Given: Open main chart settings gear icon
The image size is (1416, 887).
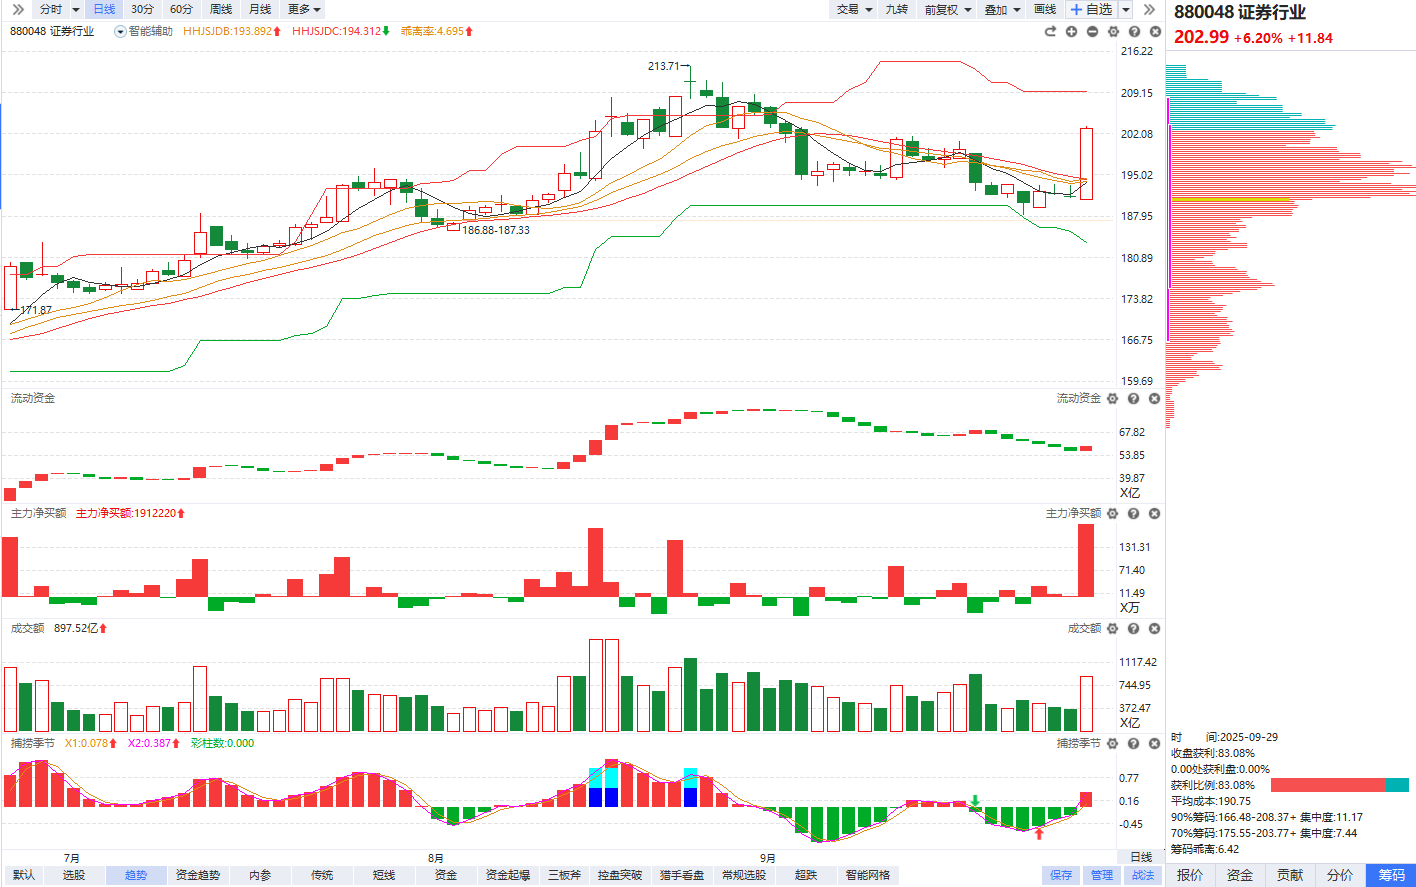Looking at the screenshot, I should tap(1113, 32).
